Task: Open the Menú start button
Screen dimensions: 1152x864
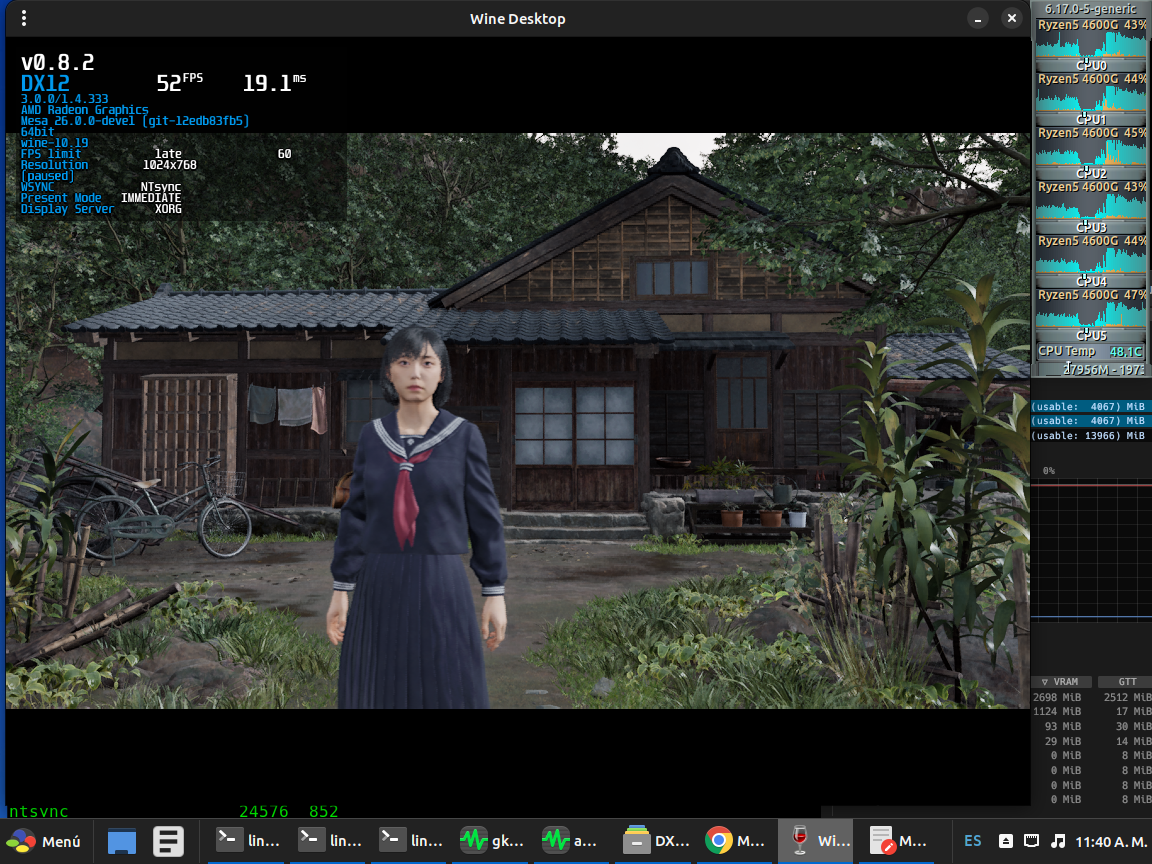Action: [x=43, y=841]
